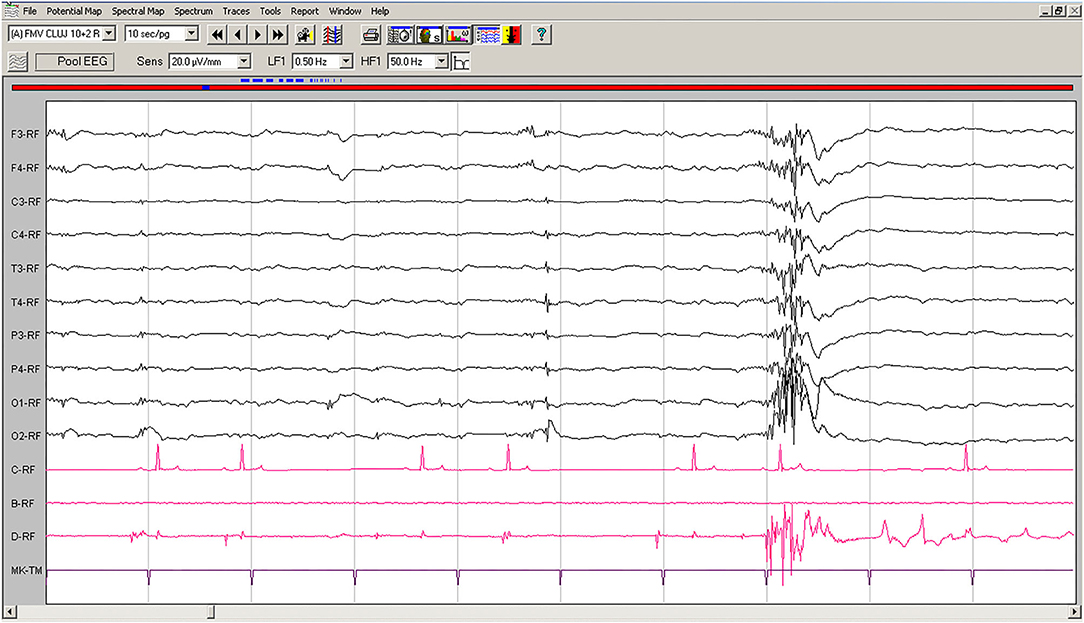The width and height of the screenshot is (1084, 623).
Task: Select the O2-RF channel label
Action: point(25,436)
